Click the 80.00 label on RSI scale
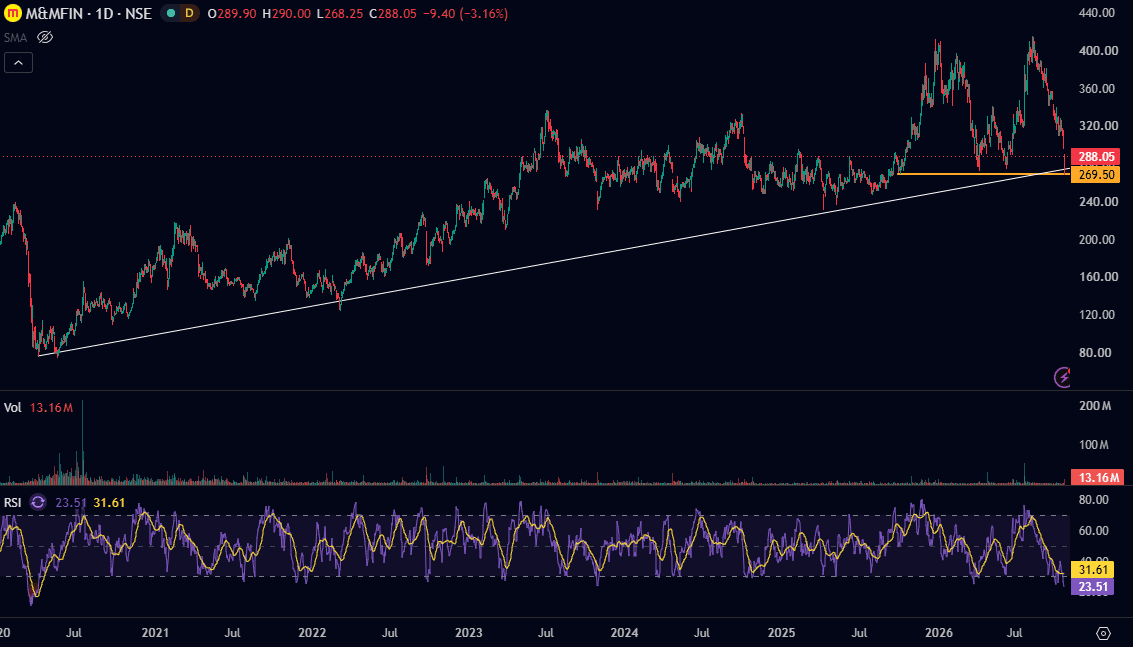 pyautogui.click(x=1093, y=500)
